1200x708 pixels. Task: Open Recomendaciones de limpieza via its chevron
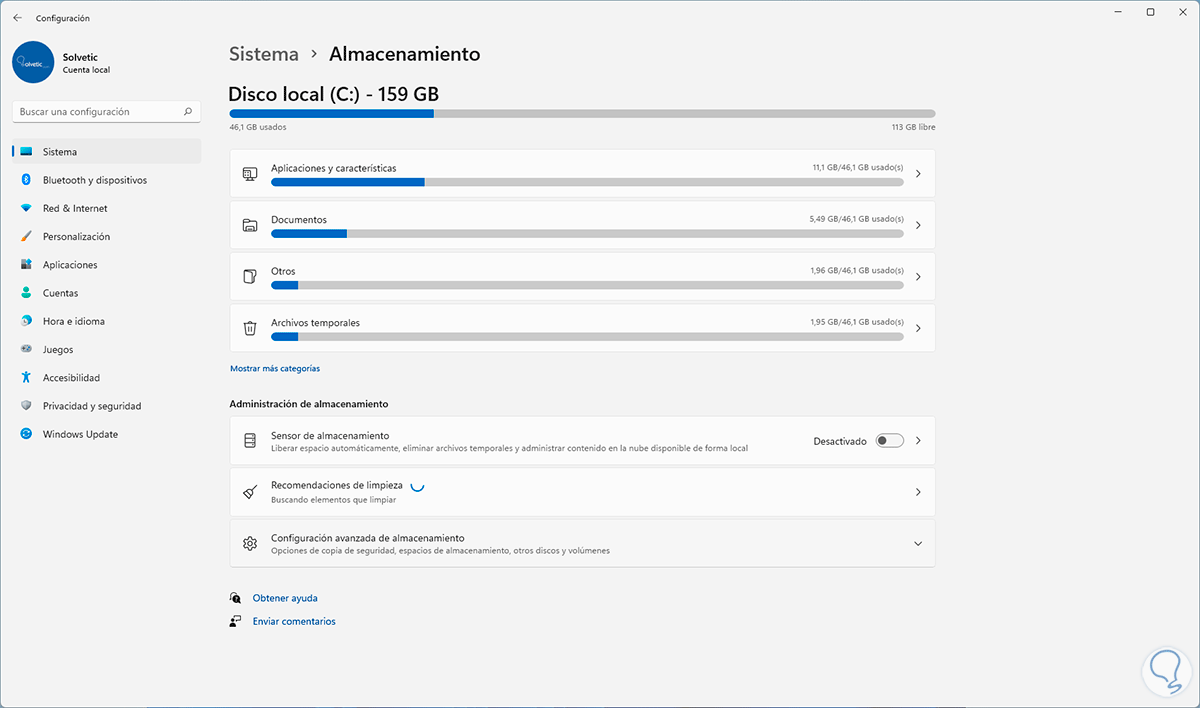(x=918, y=492)
